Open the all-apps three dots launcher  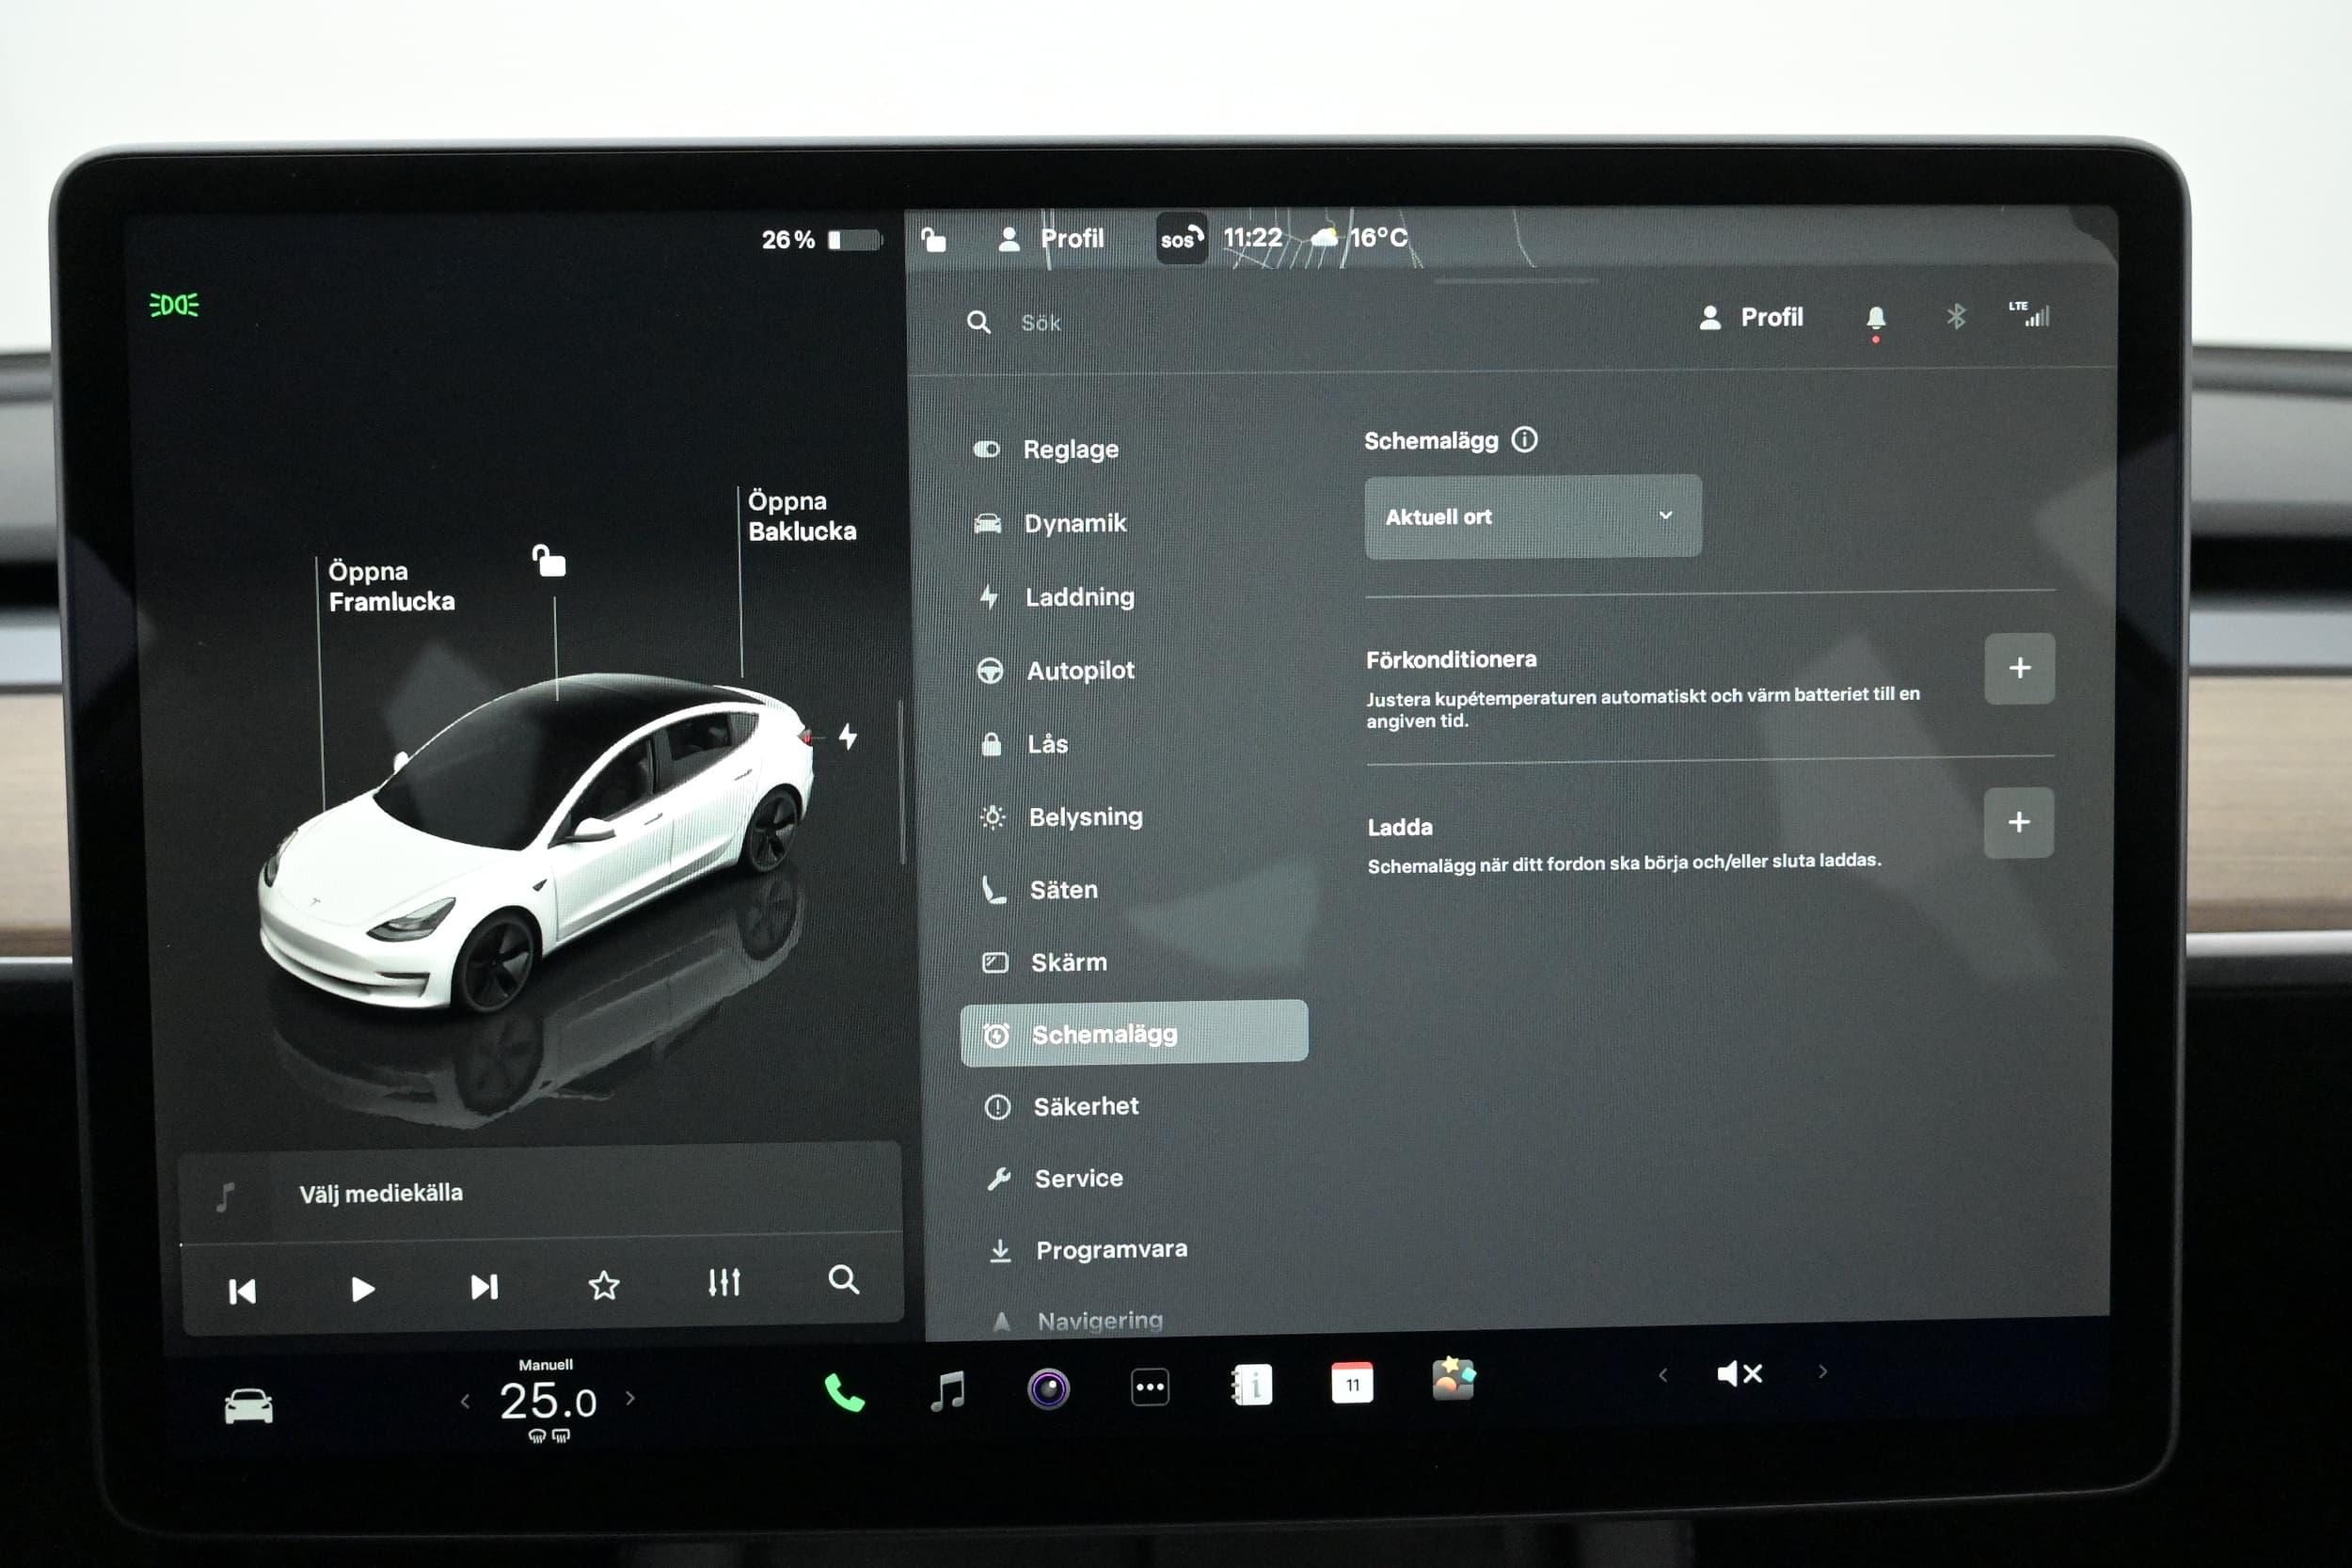coord(1150,1387)
